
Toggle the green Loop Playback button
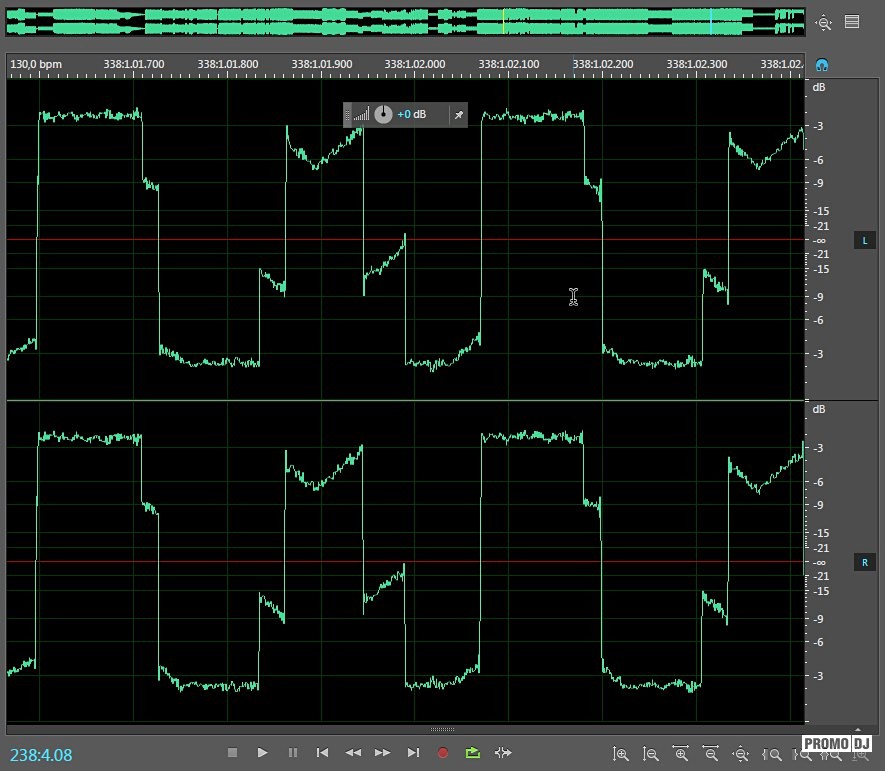click(x=473, y=753)
